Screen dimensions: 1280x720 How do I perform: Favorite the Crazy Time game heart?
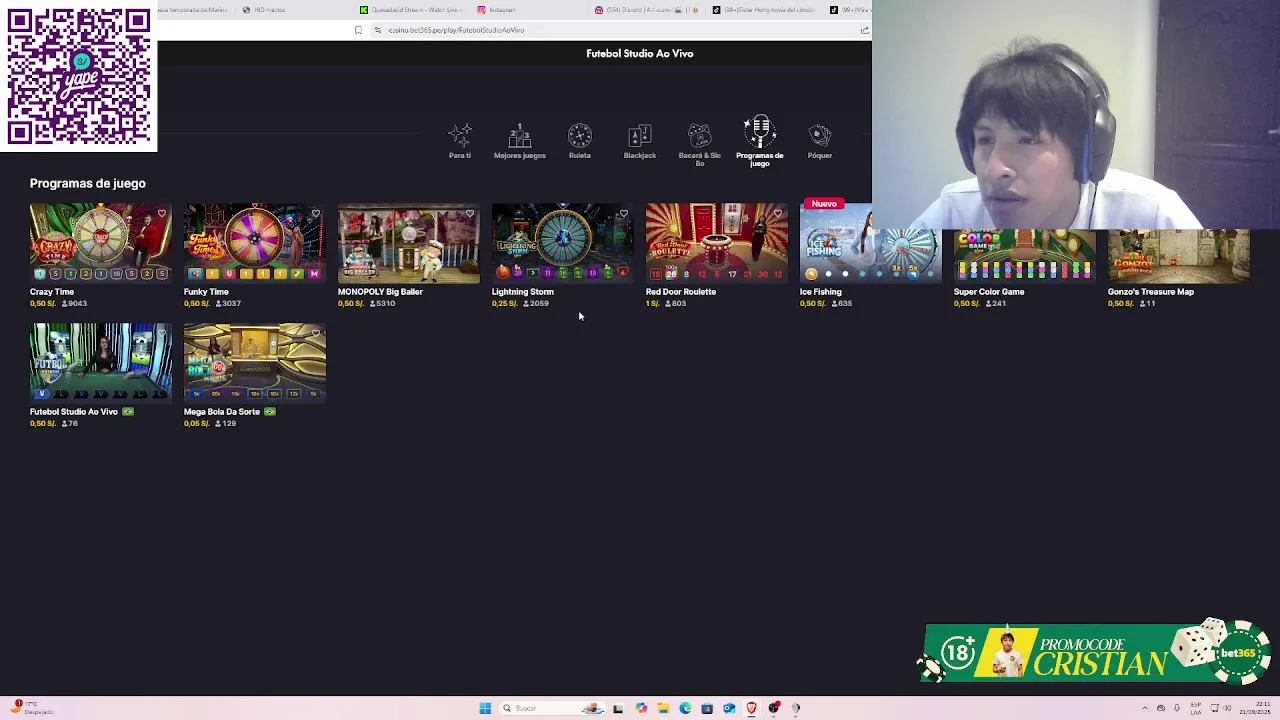(x=162, y=213)
